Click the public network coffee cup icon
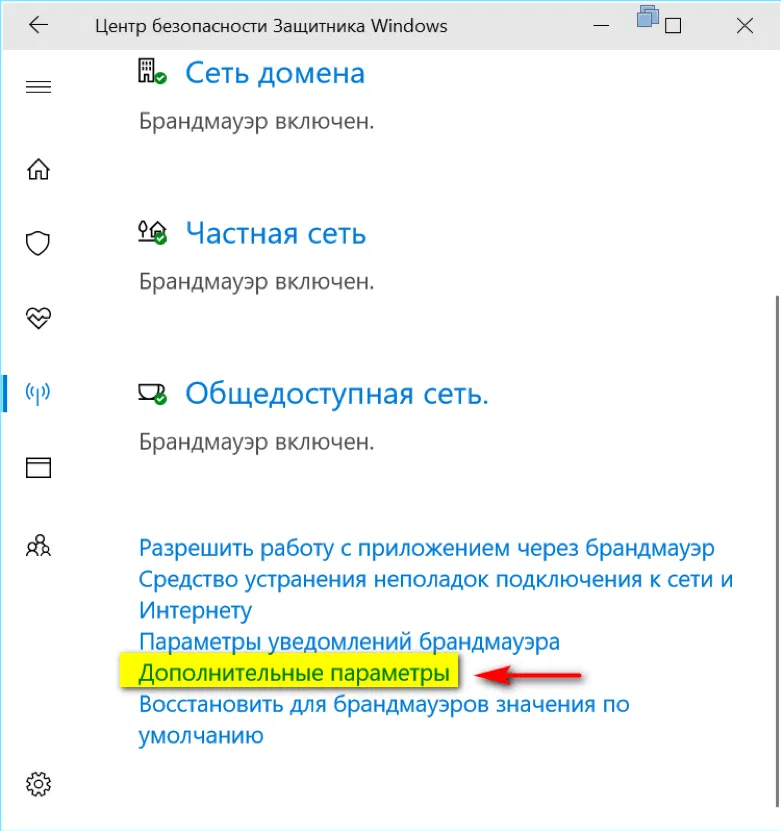 click(x=153, y=394)
